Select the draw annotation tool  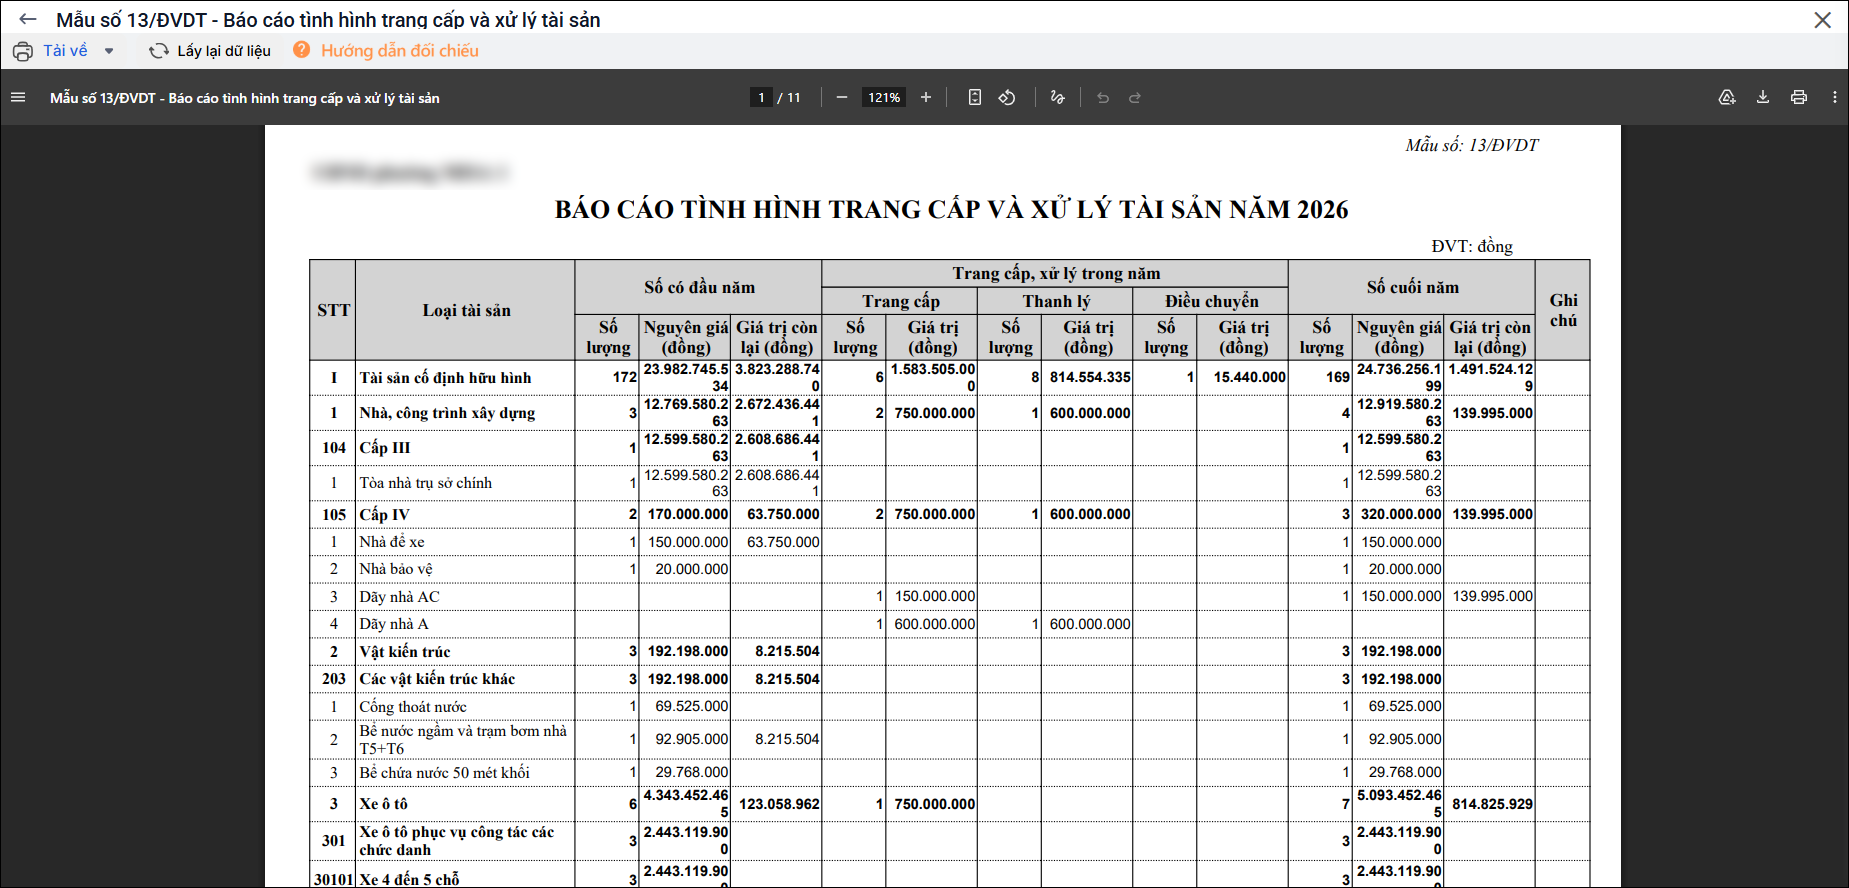tap(1057, 97)
